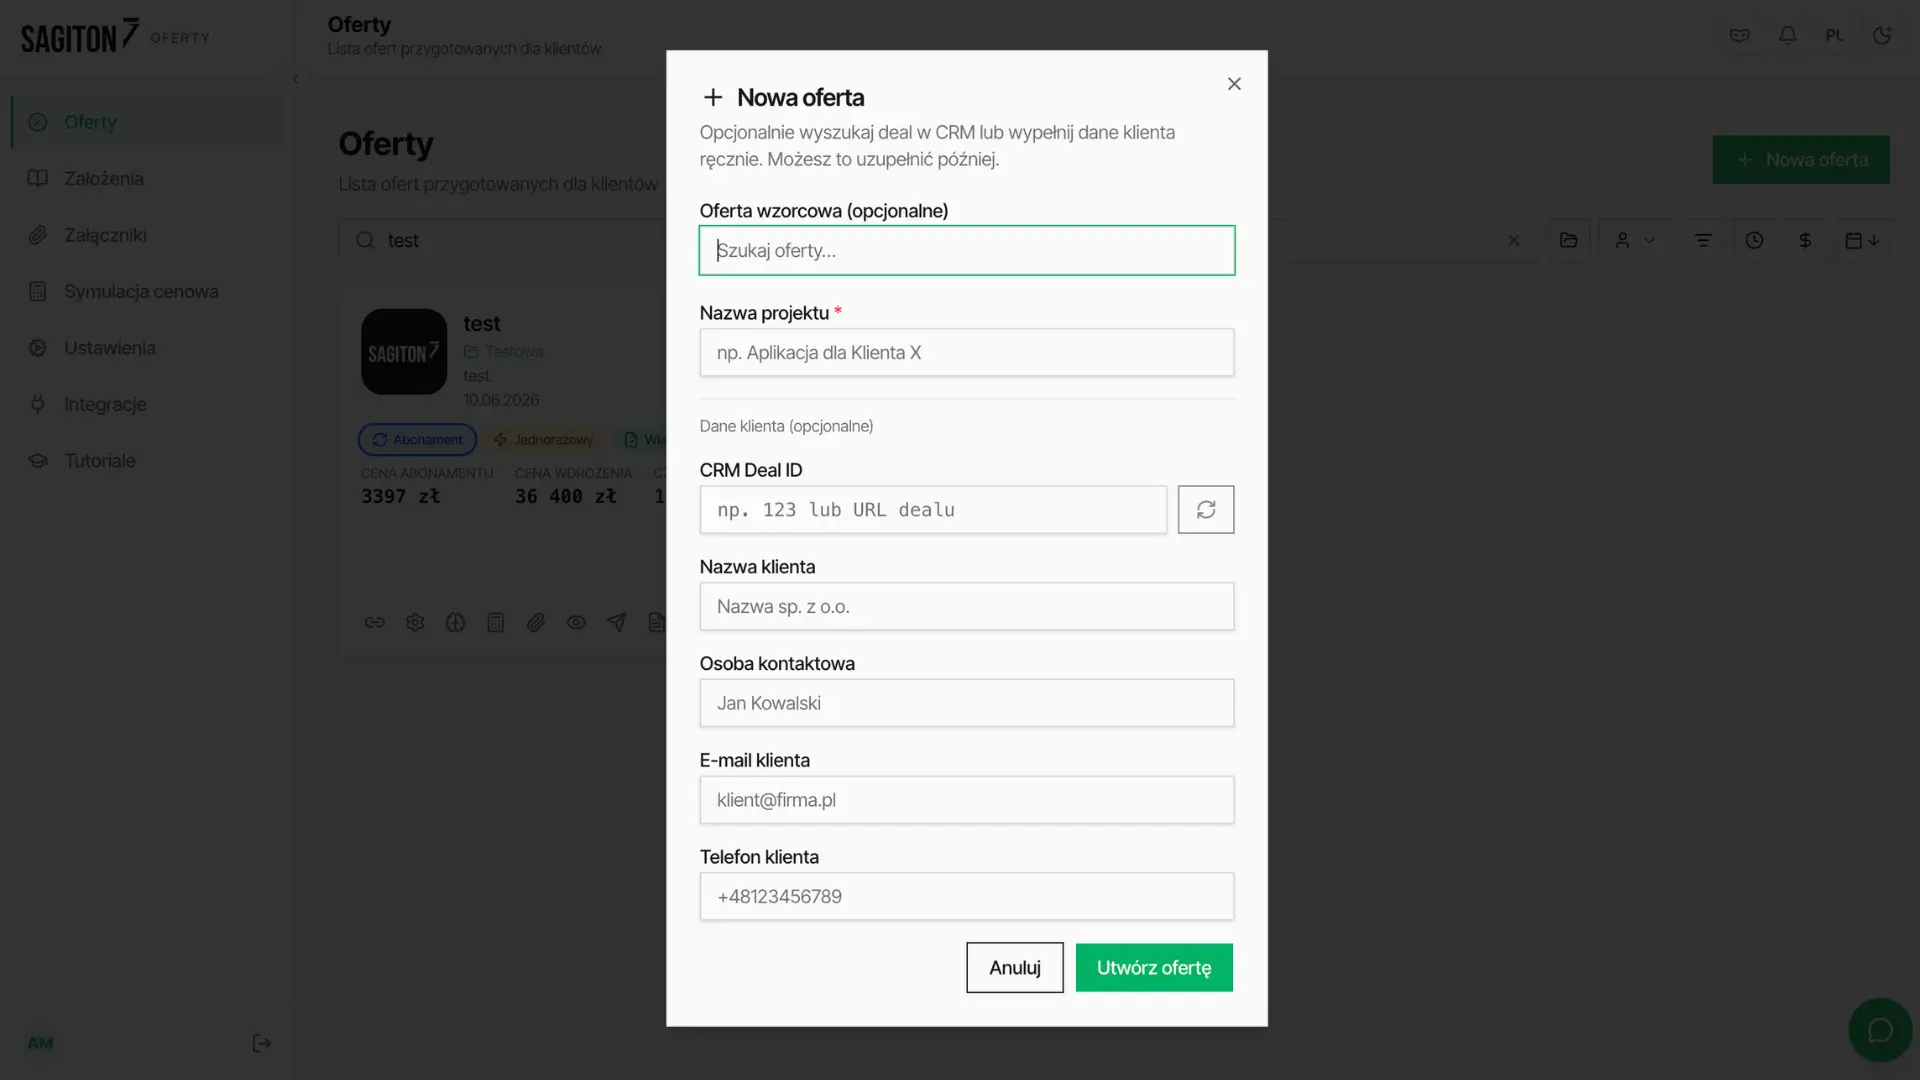1920x1080 pixels.
Task: Click the background Nowa oferta button
Action: [x=1801, y=160]
